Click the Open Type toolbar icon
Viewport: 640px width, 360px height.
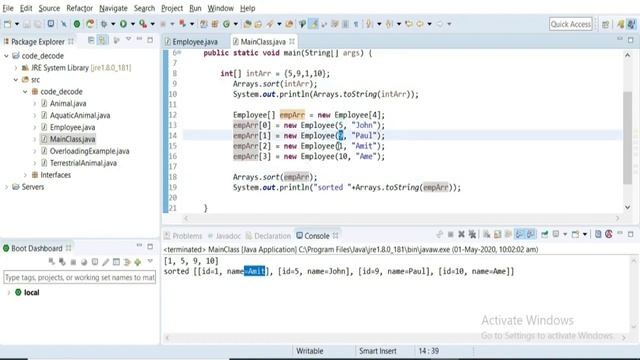pos(247,24)
